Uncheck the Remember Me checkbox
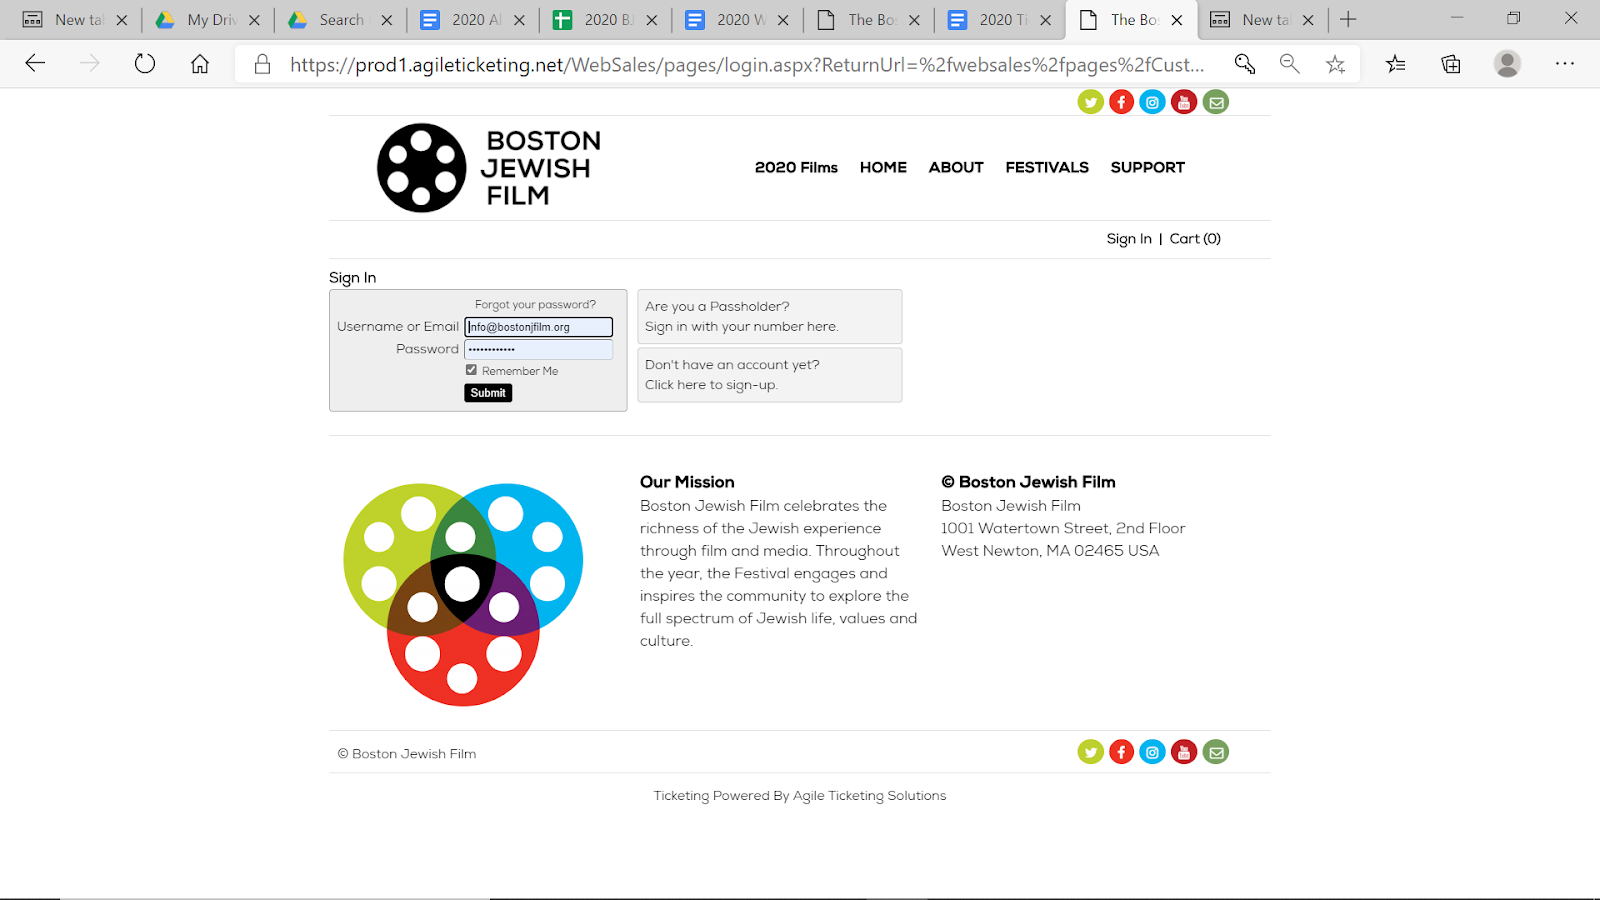 [x=471, y=370]
